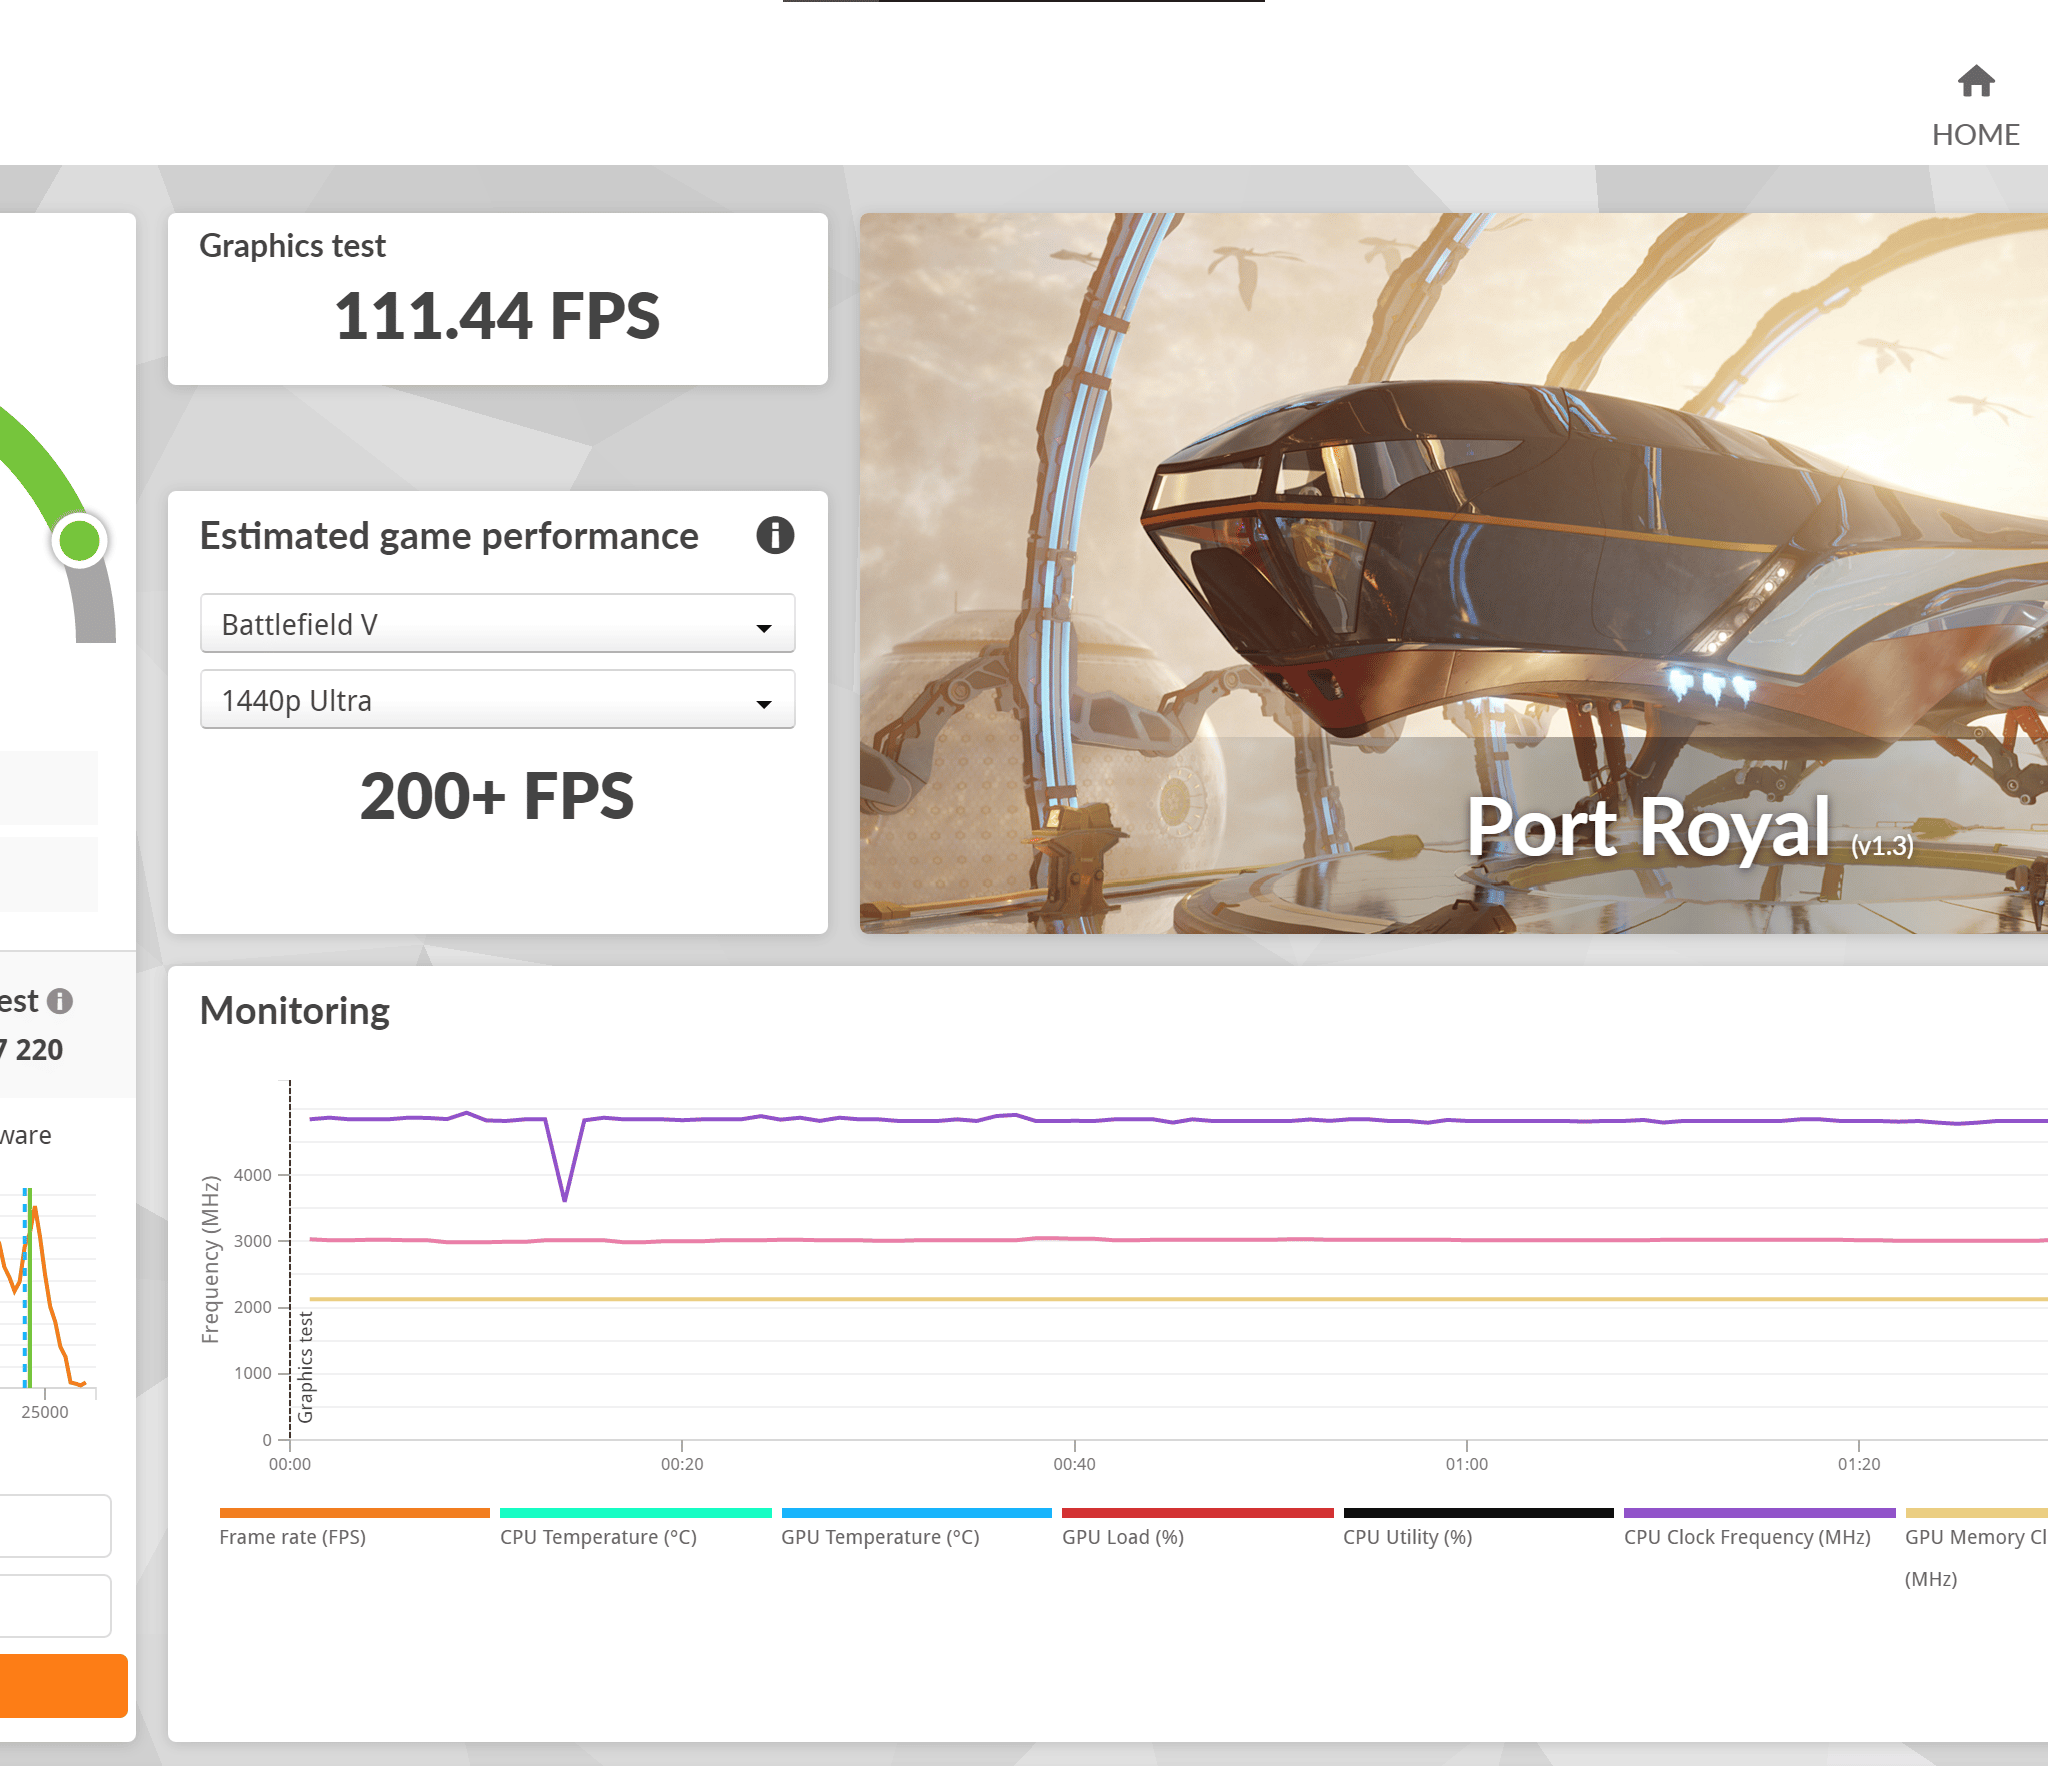This screenshot has height=1766, width=2048.
Task: Toggle GPU Temperature (°C) legend entry
Action: [916, 1528]
